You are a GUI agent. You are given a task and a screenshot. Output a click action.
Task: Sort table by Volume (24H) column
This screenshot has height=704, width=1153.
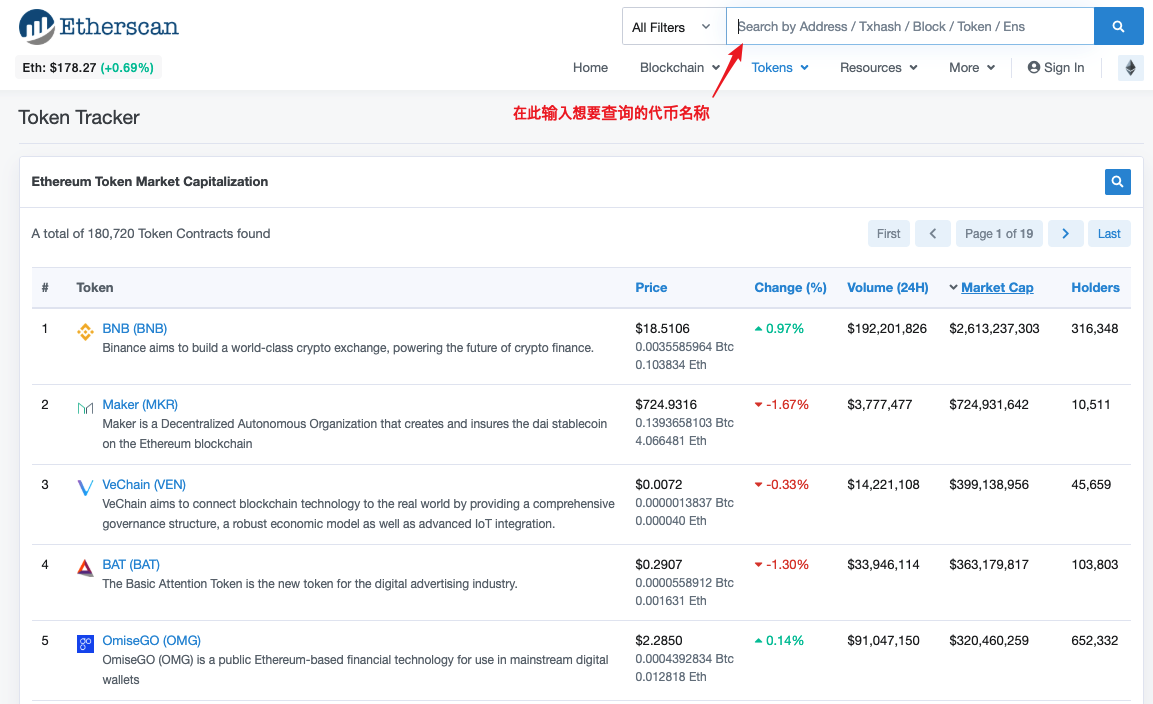tap(888, 288)
